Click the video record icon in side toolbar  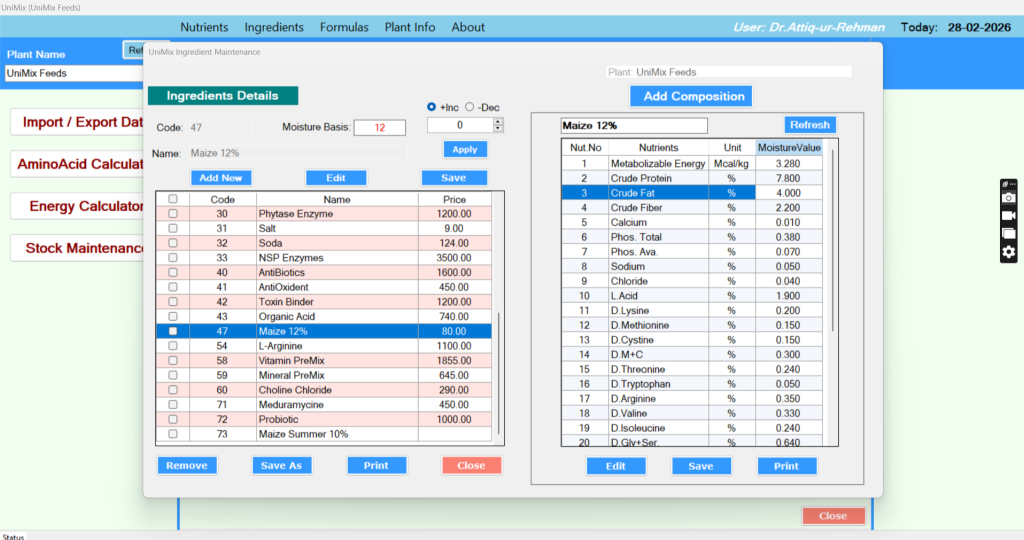coord(1009,216)
